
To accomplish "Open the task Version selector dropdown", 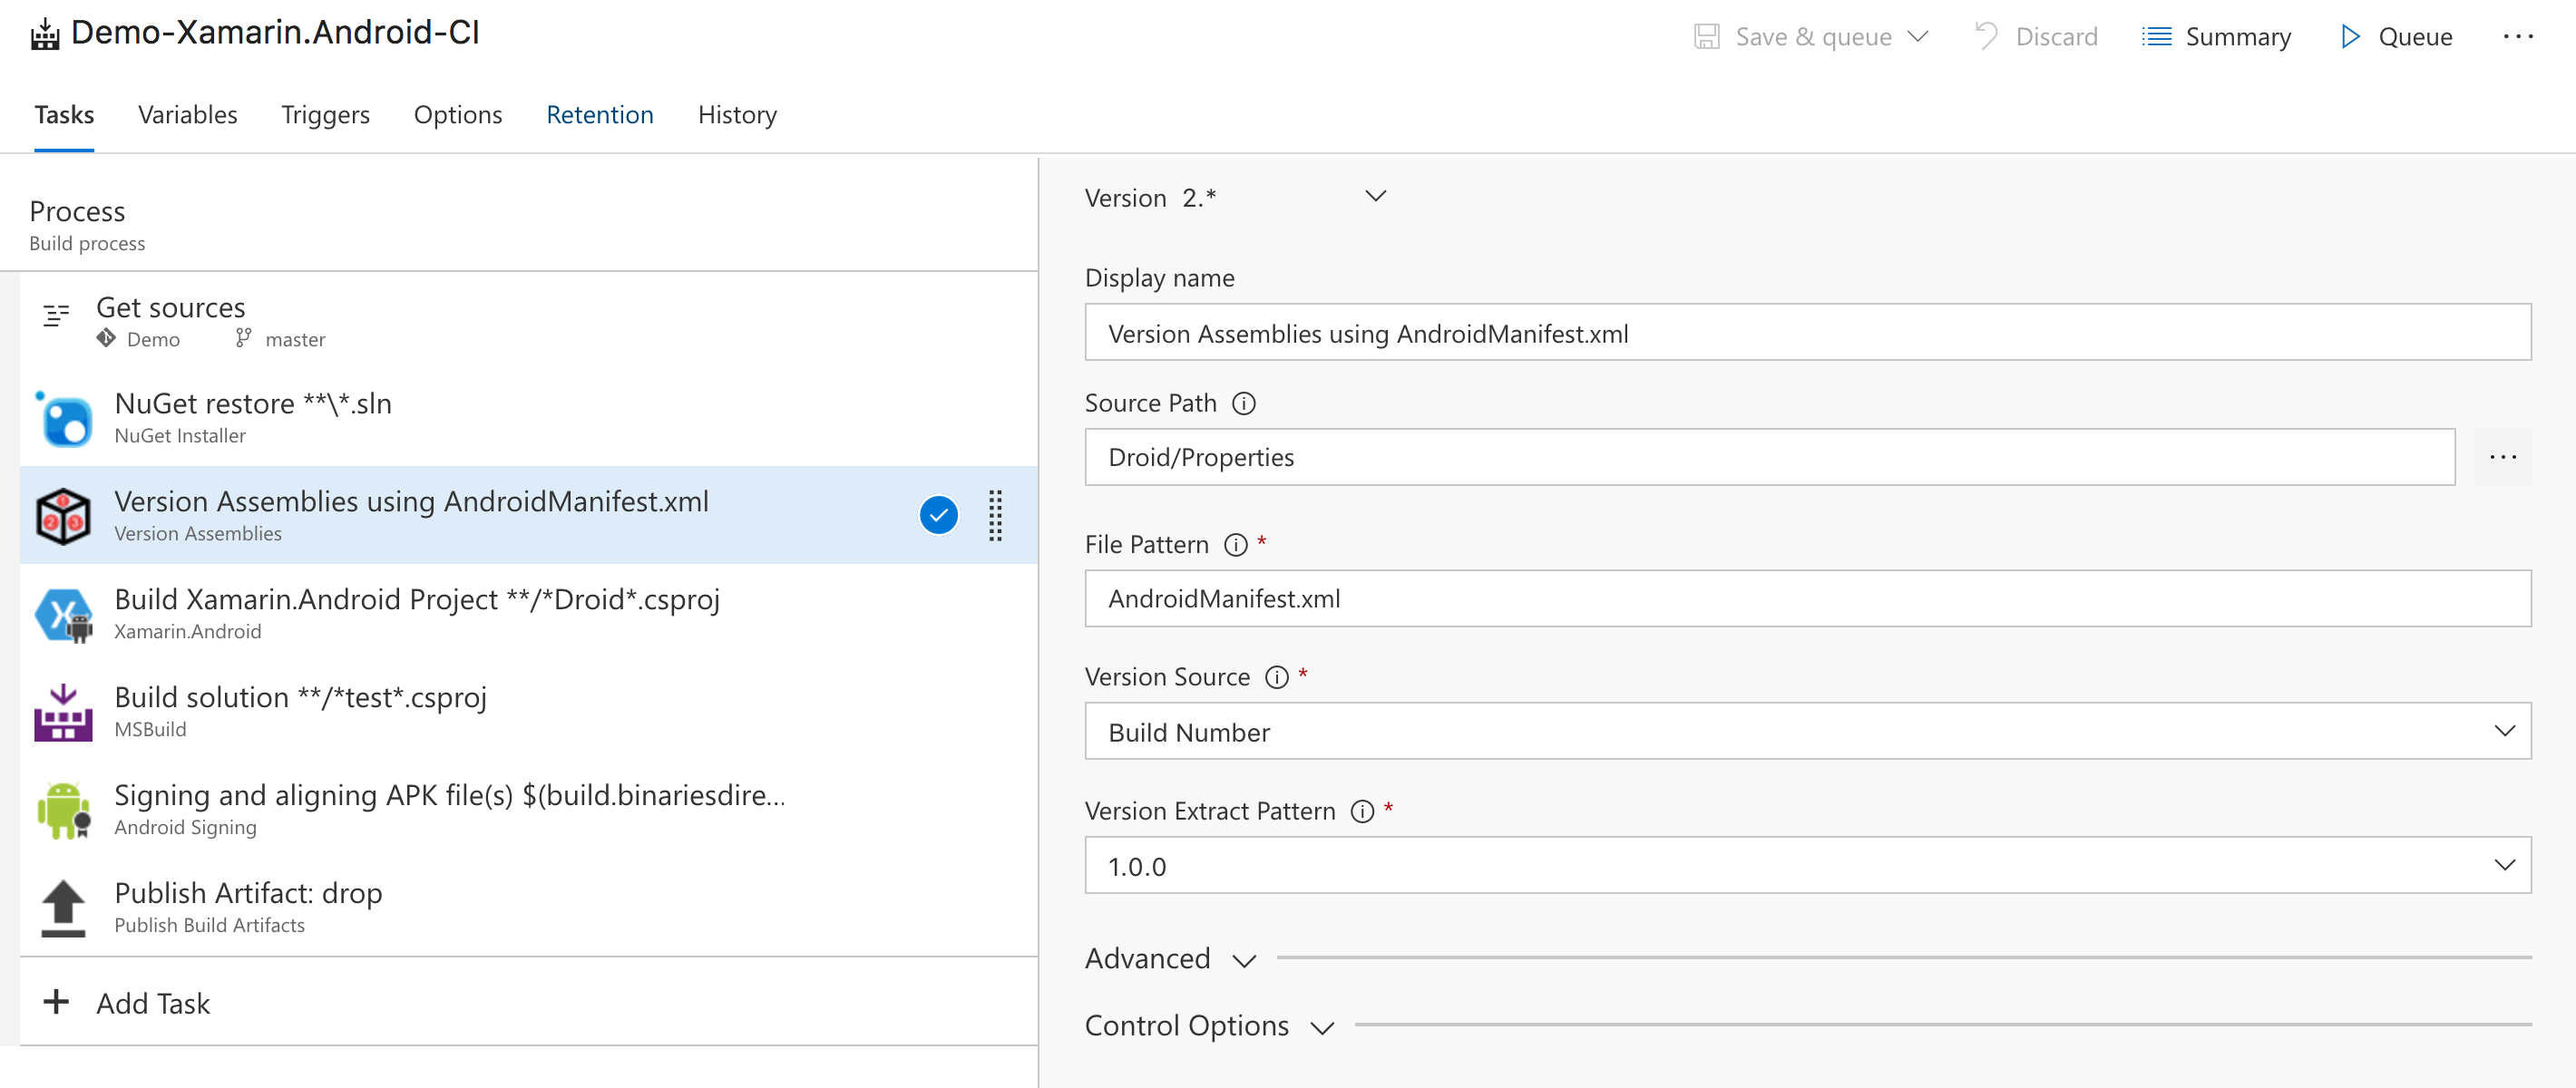I will (x=1375, y=197).
